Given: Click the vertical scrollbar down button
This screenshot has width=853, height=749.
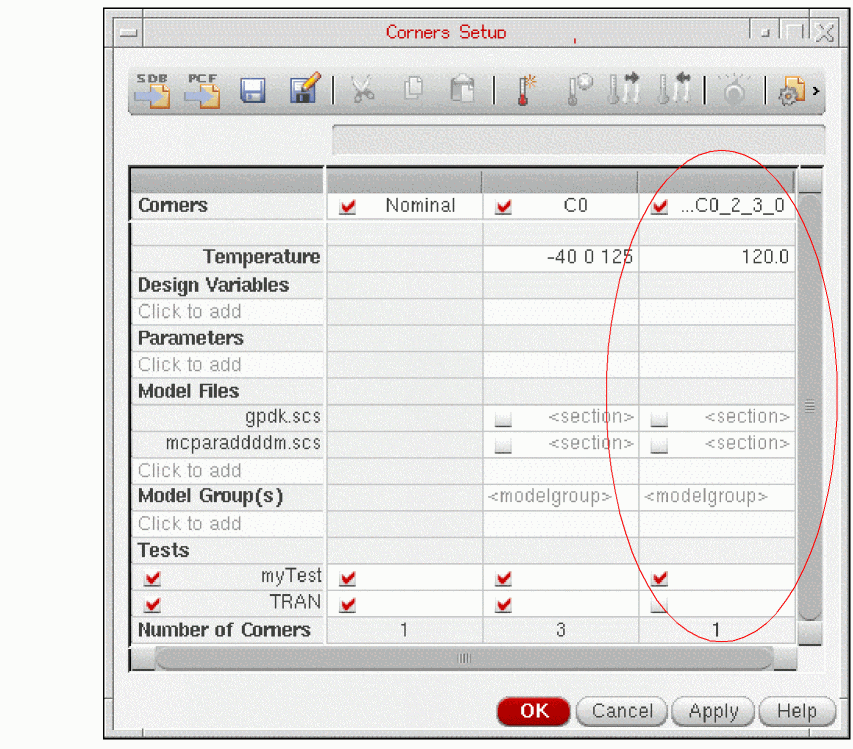Looking at the screenshot, I should tap(809, 633).
